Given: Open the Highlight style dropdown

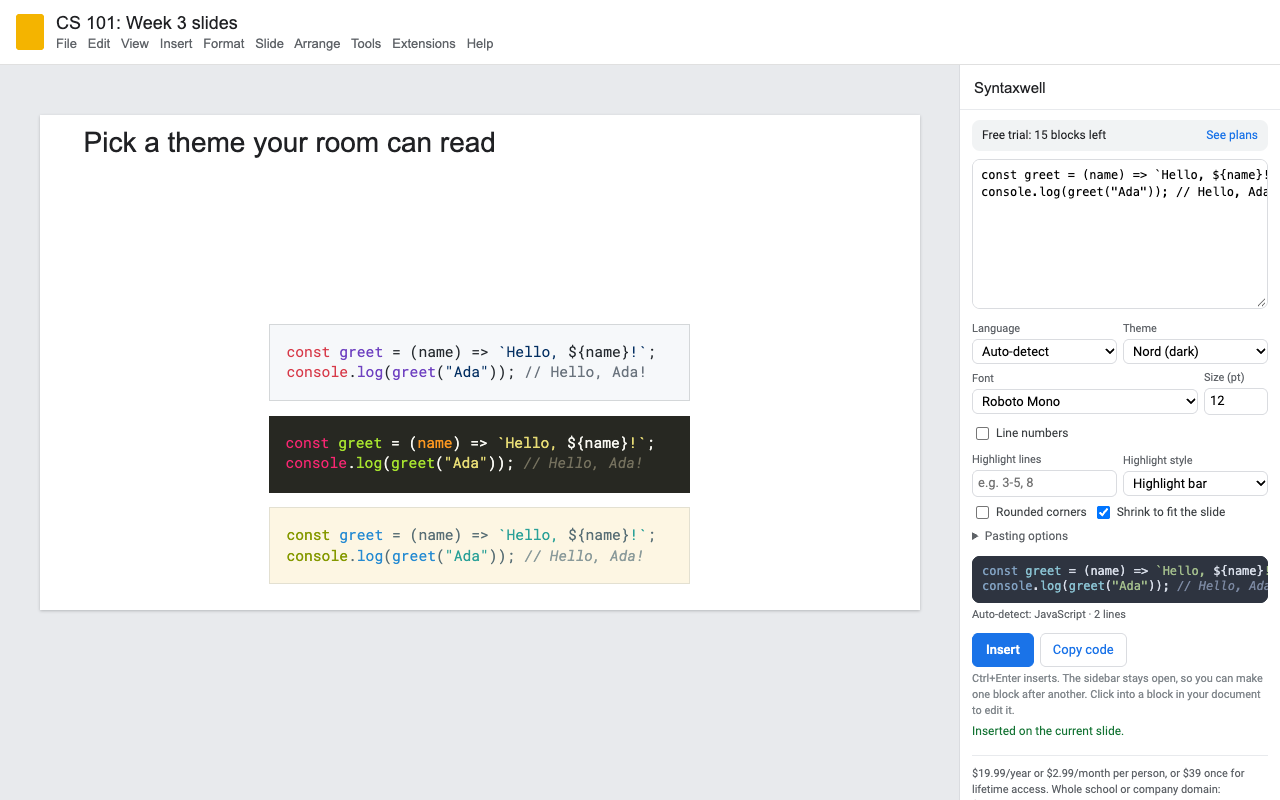Looking at the screenshot, I should (1195, 483).
